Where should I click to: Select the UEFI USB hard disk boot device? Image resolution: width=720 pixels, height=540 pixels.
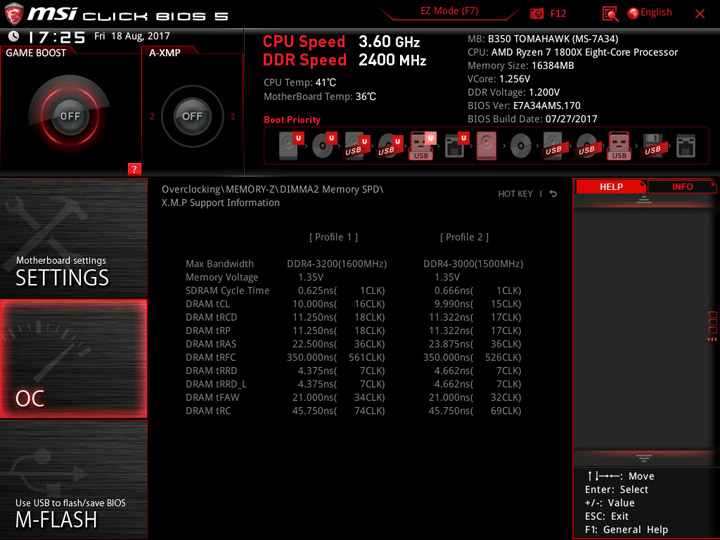point(357,146)
